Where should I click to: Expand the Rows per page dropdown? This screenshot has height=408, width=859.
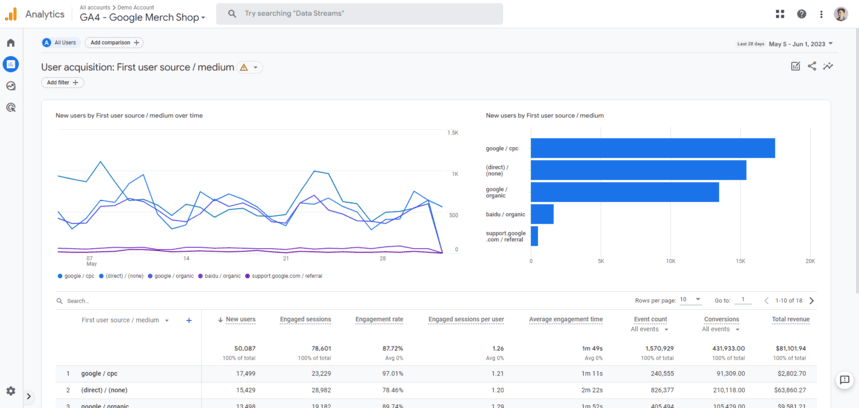690,300
